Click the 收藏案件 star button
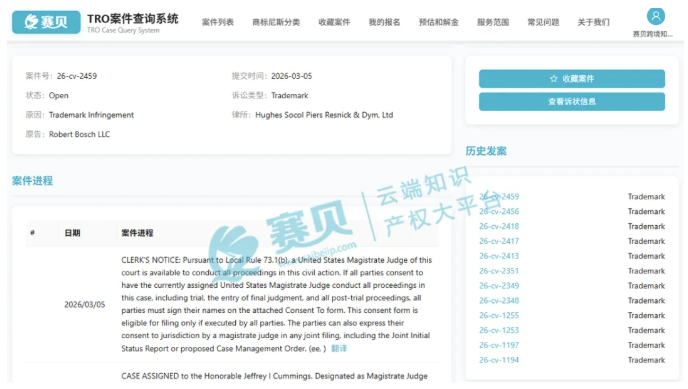The height and width of the screenshot is (389, 688). [572, 79]
